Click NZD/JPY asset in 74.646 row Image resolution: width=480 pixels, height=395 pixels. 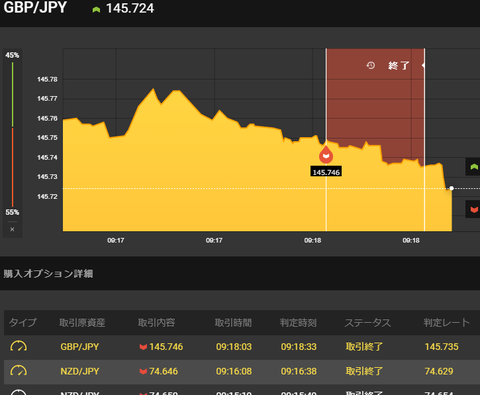click(80, 371)
